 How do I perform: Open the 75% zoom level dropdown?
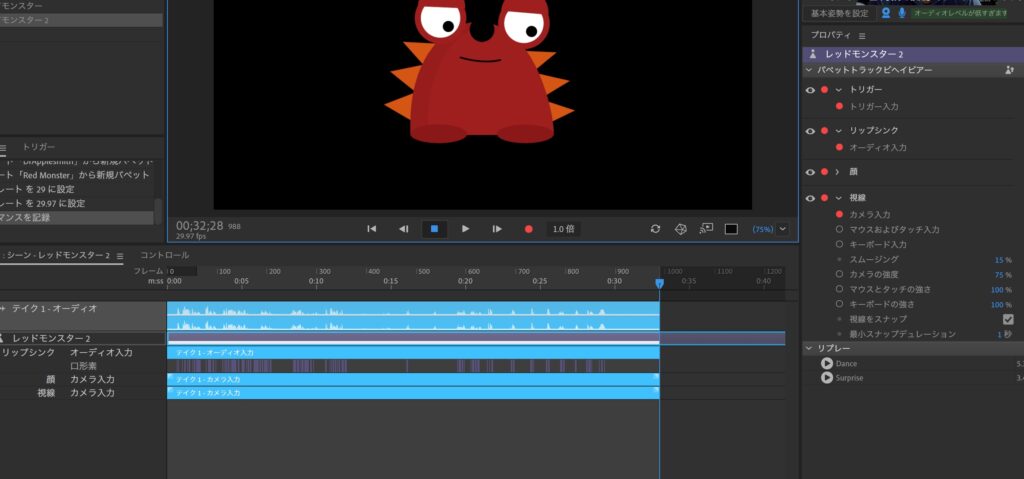[782, 229]
